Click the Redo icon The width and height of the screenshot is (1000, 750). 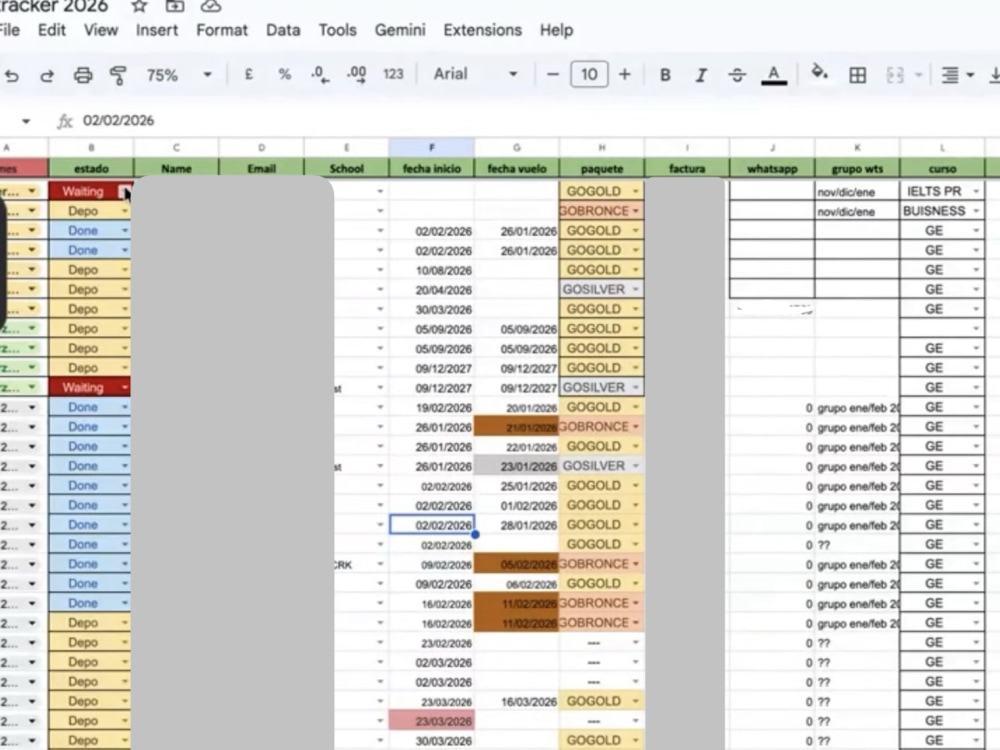tap(47, 75)
